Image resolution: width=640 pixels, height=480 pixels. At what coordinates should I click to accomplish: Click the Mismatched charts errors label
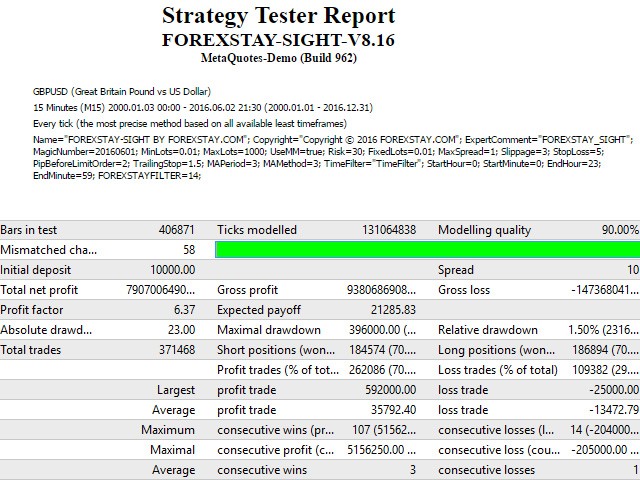pos(49,250)
